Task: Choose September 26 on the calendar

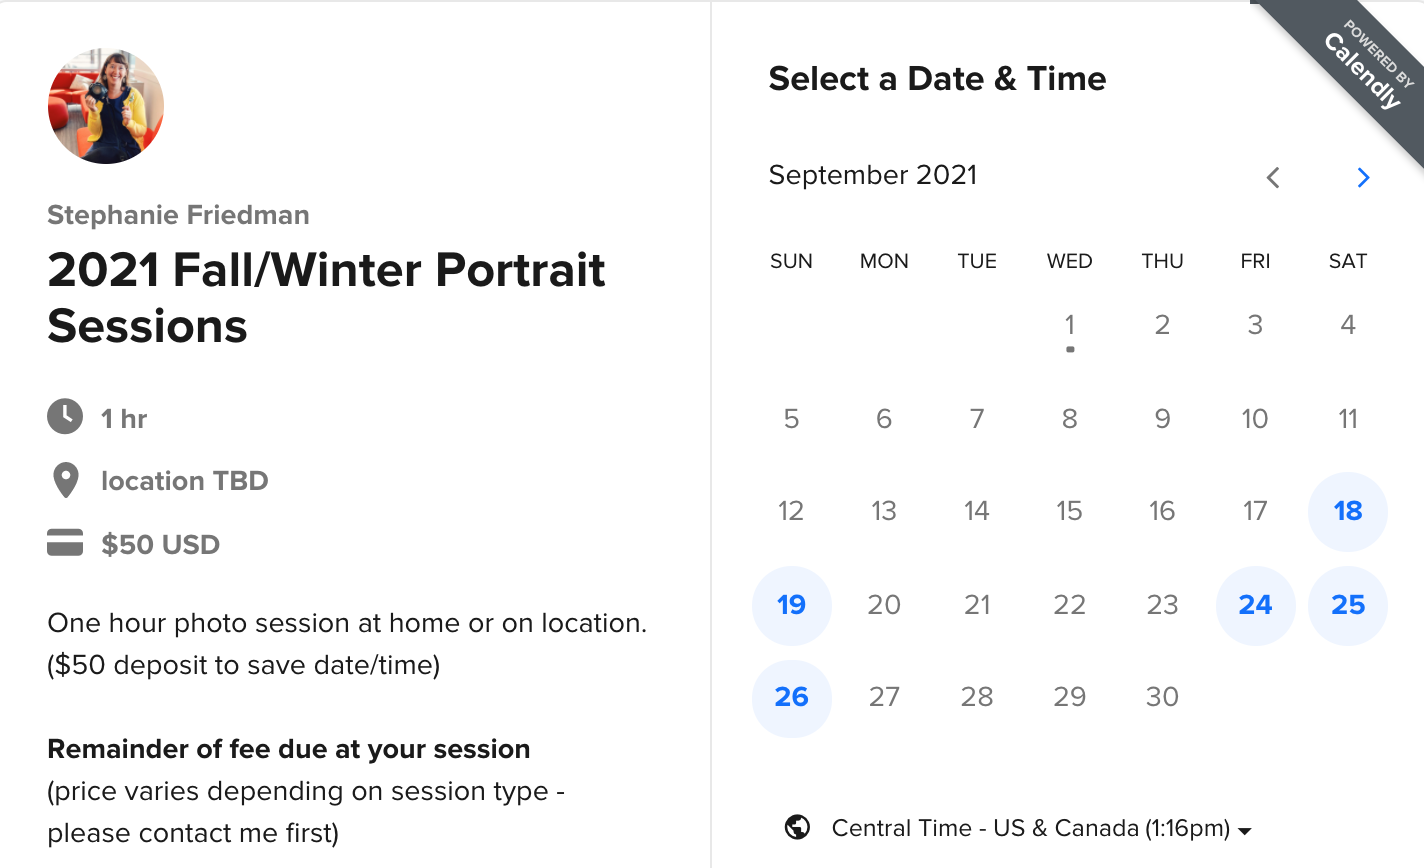Action: pos(791,697)
